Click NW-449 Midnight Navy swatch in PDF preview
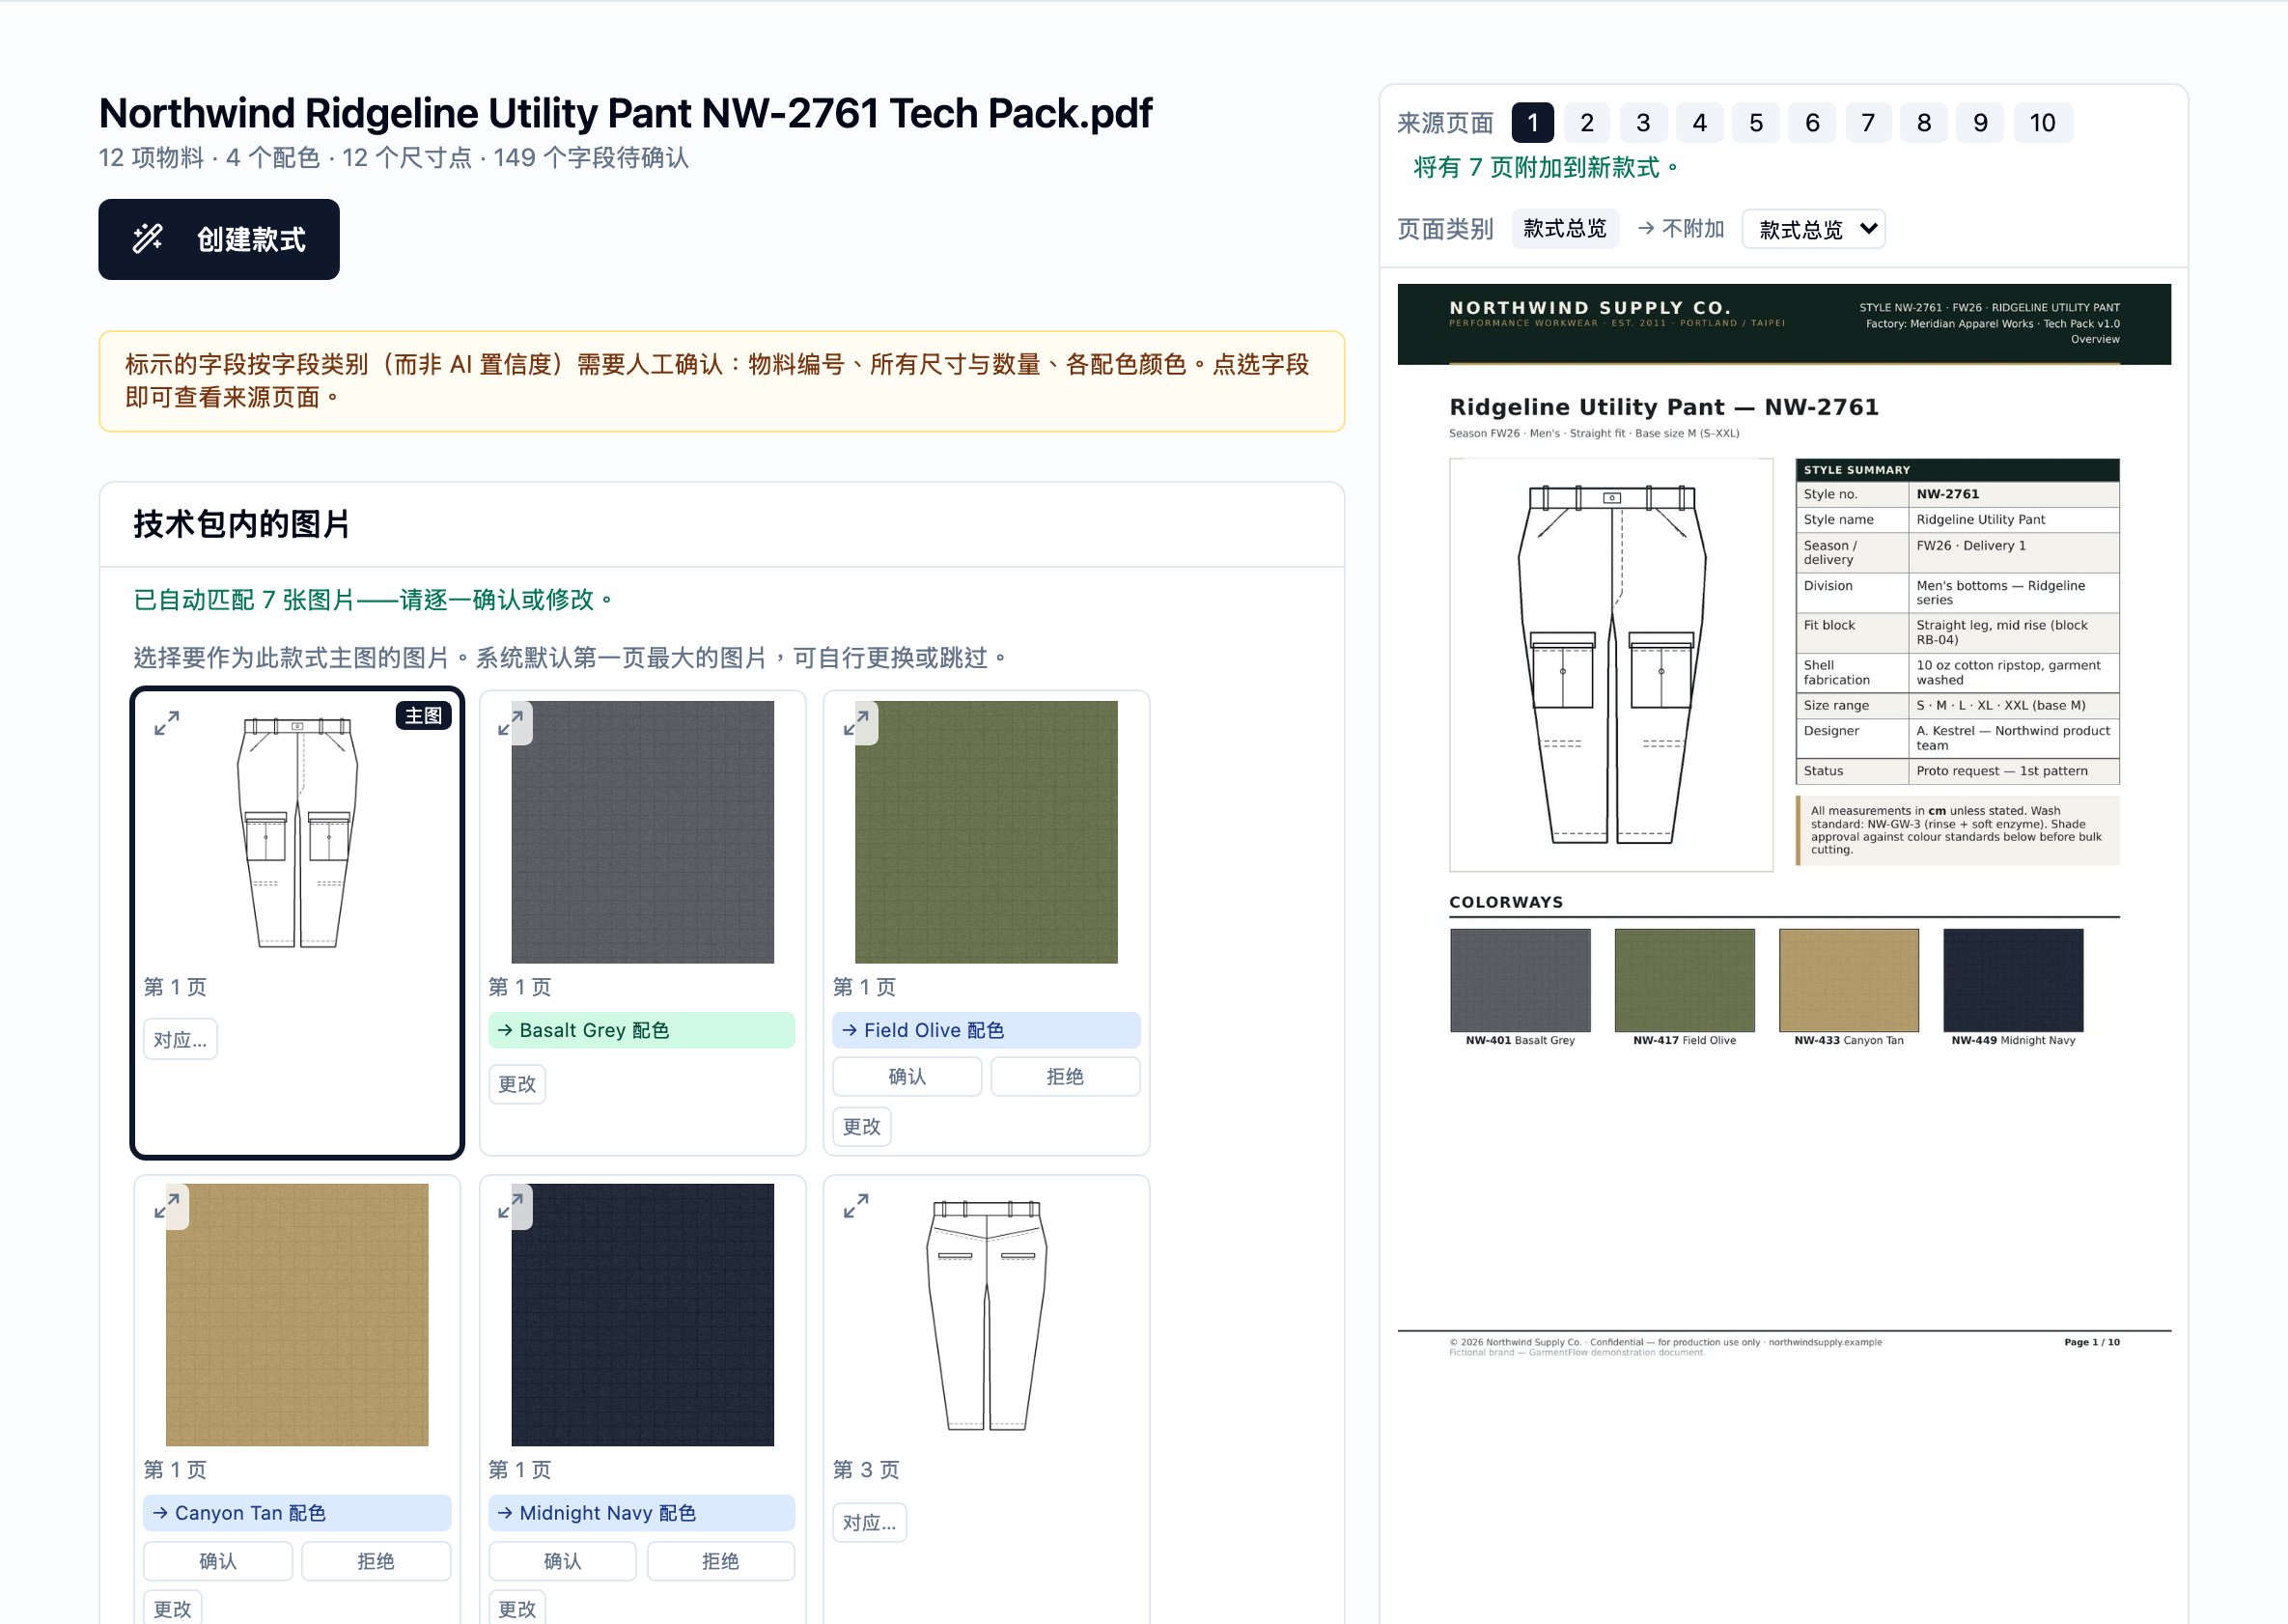 point(2013,980)
